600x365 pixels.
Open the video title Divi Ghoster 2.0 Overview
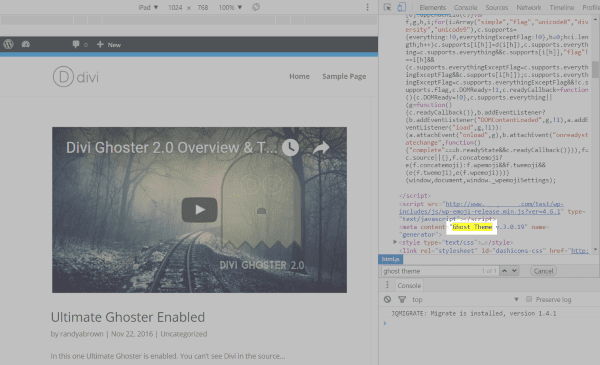[171, 148]
